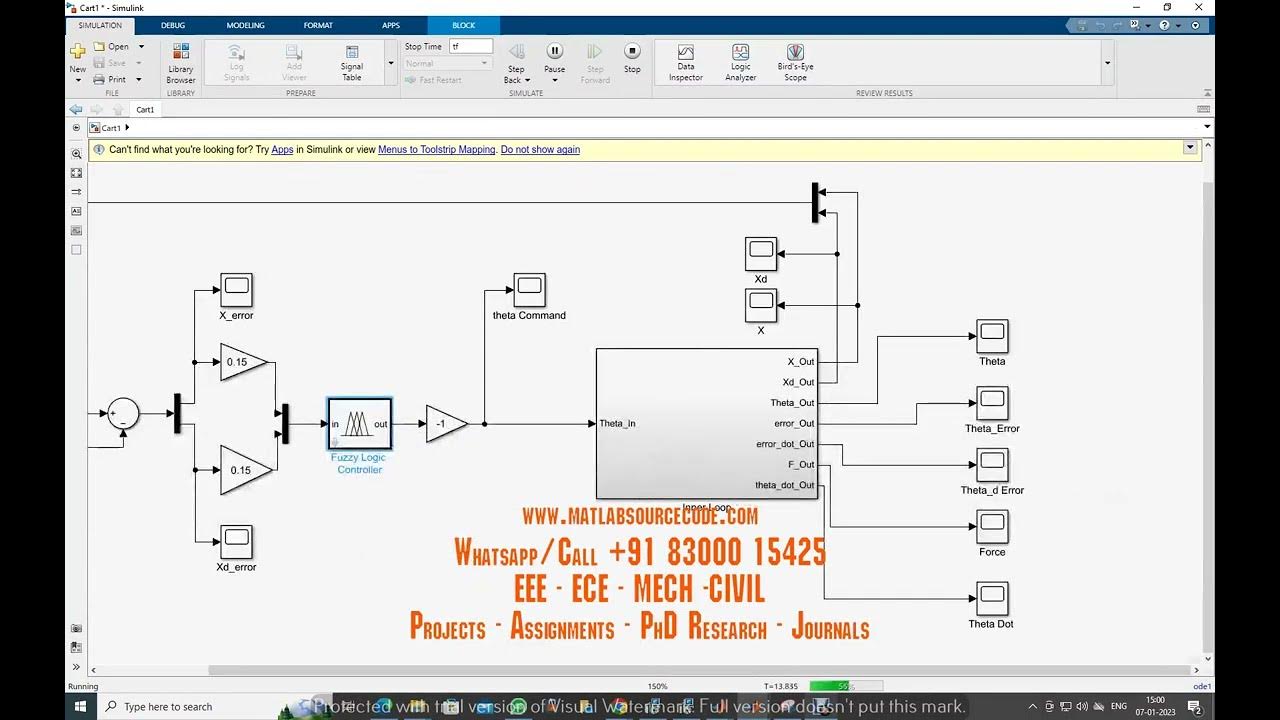Click the Fit to View icon in the left palette
Screen dimensions: 1280x720
76,173
